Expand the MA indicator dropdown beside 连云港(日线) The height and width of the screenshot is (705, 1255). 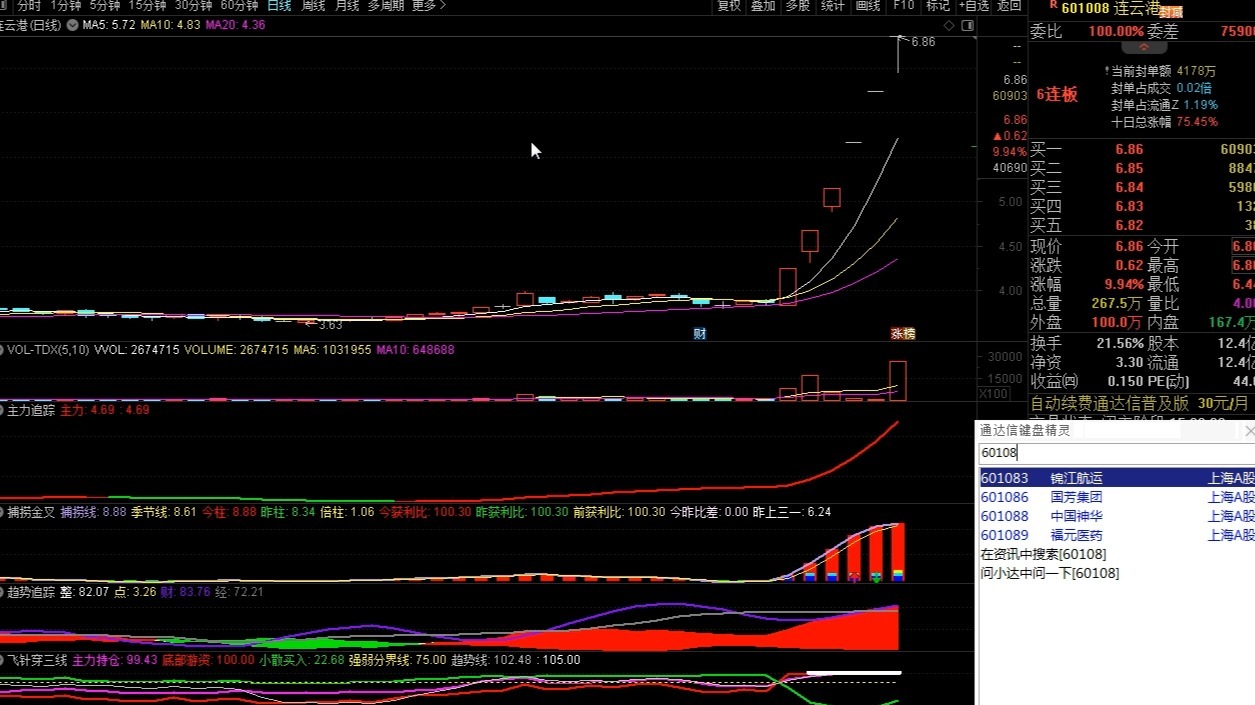(x=72, y=24)
